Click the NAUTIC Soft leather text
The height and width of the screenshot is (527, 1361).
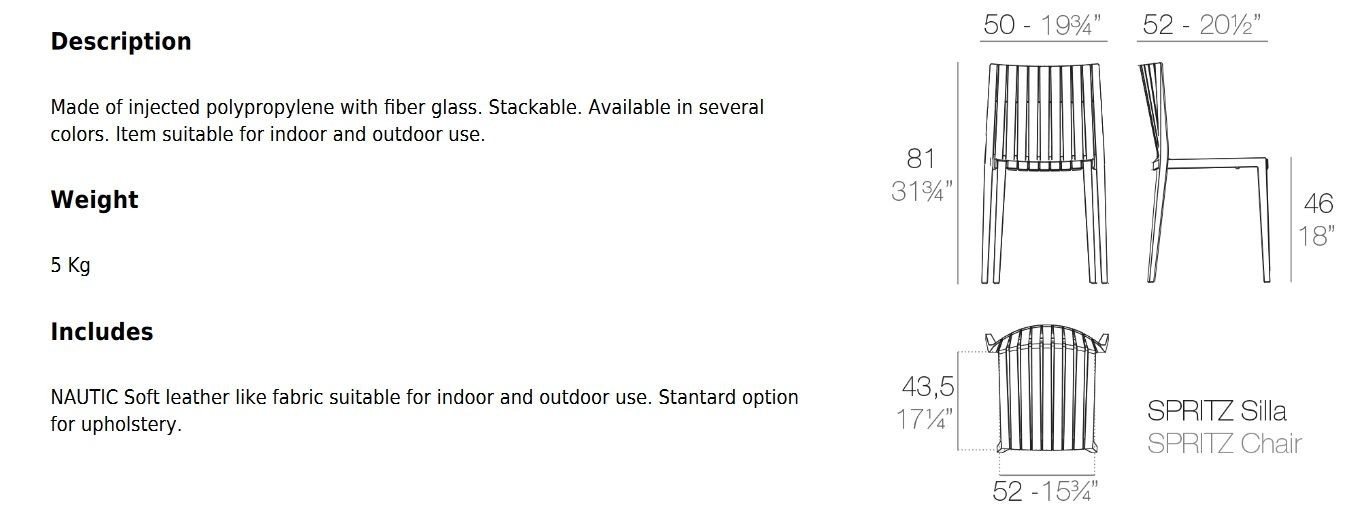[x=424, y=411]
